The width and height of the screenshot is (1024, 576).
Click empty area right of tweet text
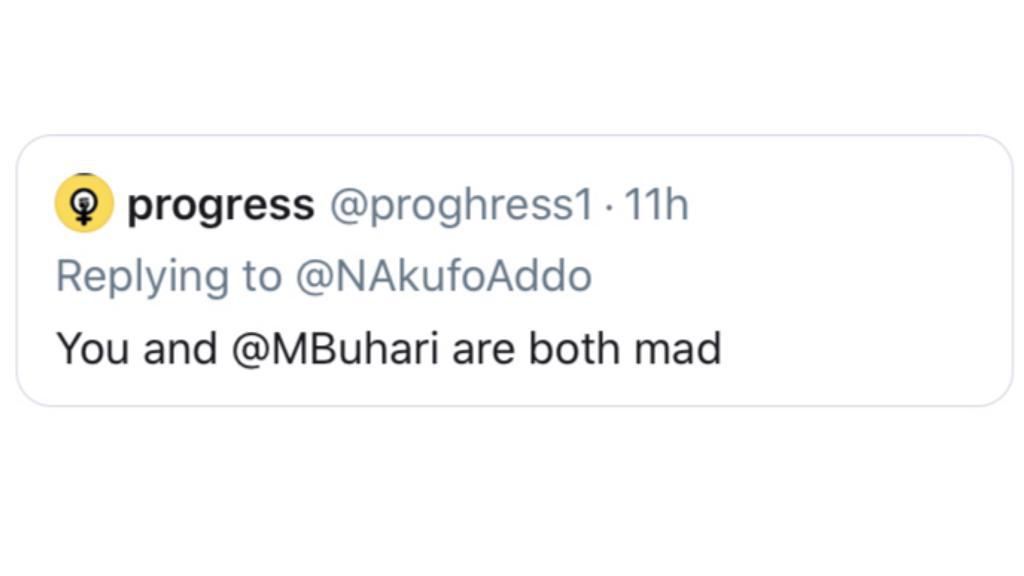click(860, 349)
